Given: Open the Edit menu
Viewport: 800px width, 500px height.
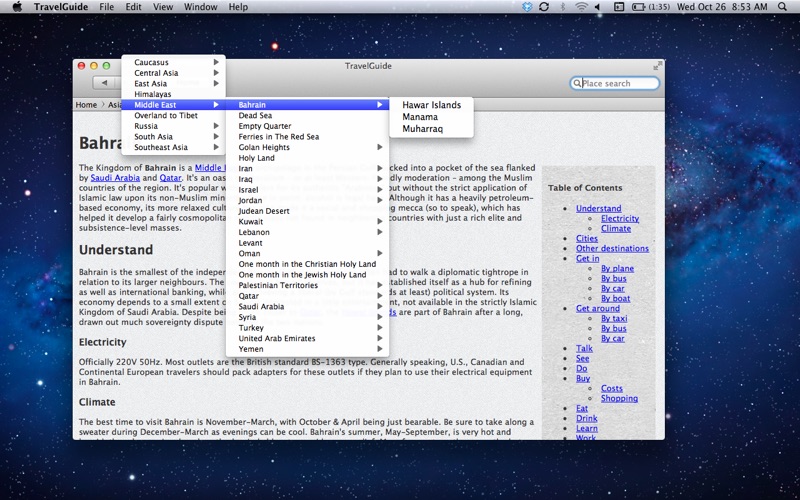Looking at the screenshot, I should point(134,7).
